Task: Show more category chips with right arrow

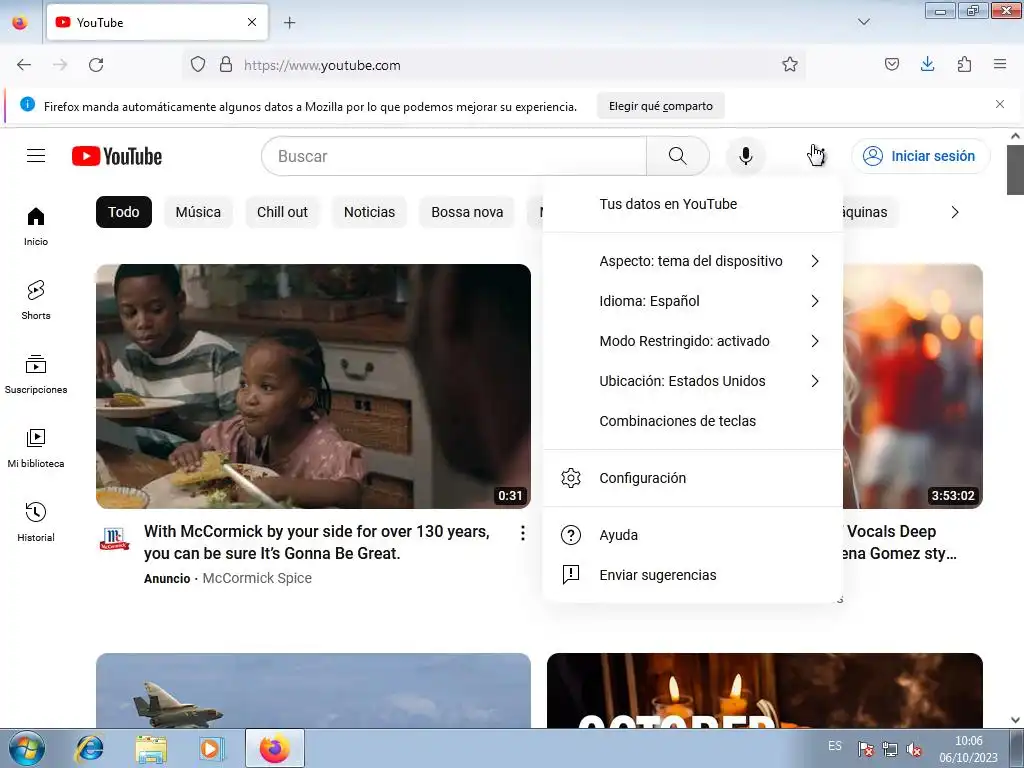Action: 955,212
